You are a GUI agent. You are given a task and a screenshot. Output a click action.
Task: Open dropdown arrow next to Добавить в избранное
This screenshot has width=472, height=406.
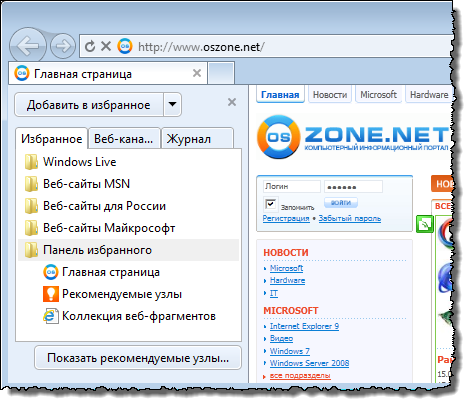tap(172, 105)
